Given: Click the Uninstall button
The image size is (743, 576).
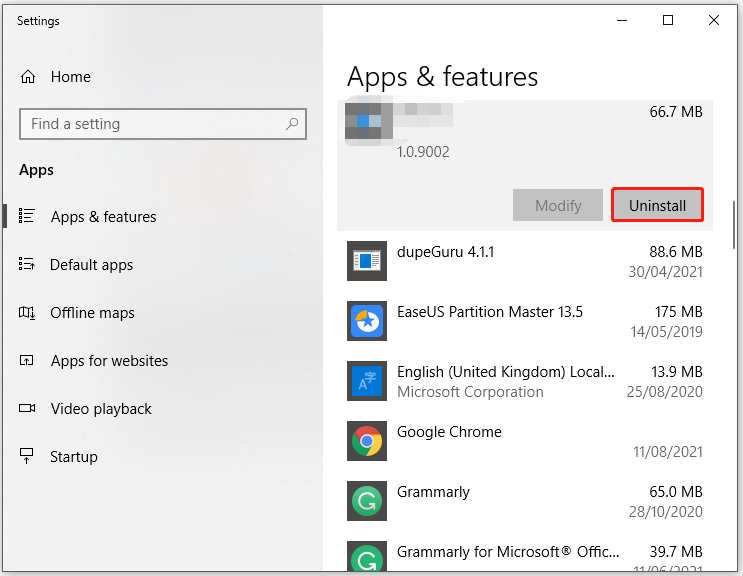Looking at the screenshot, I should coord(657,205).
